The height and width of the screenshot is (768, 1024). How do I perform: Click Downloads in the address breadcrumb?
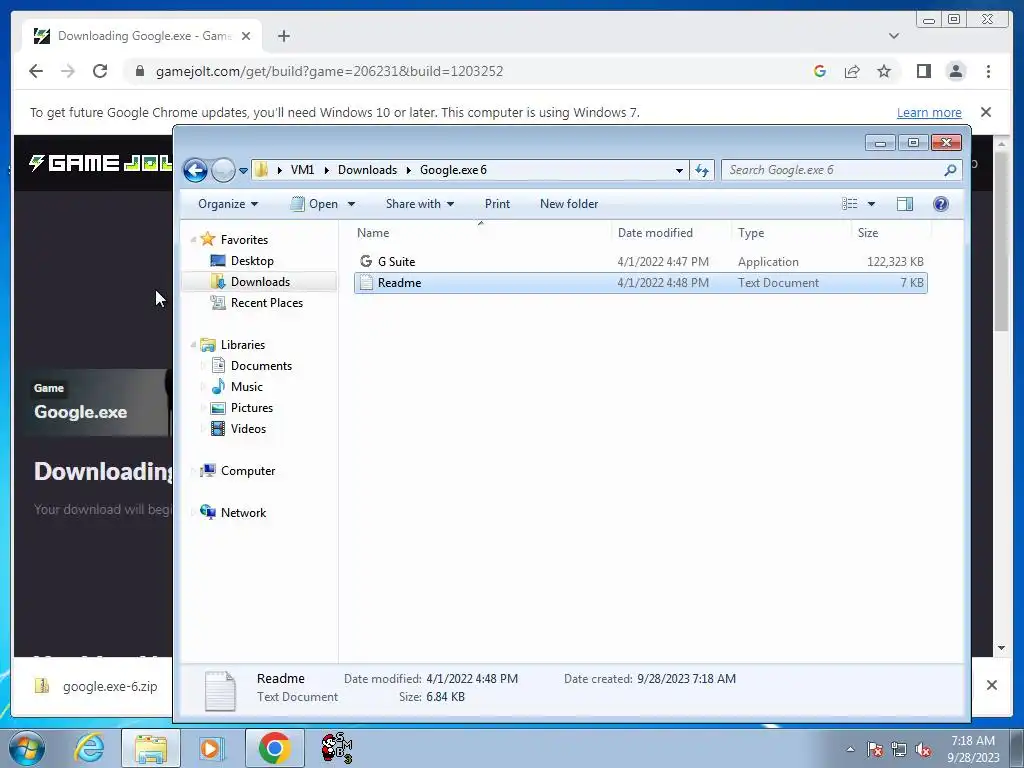[367, 170]
